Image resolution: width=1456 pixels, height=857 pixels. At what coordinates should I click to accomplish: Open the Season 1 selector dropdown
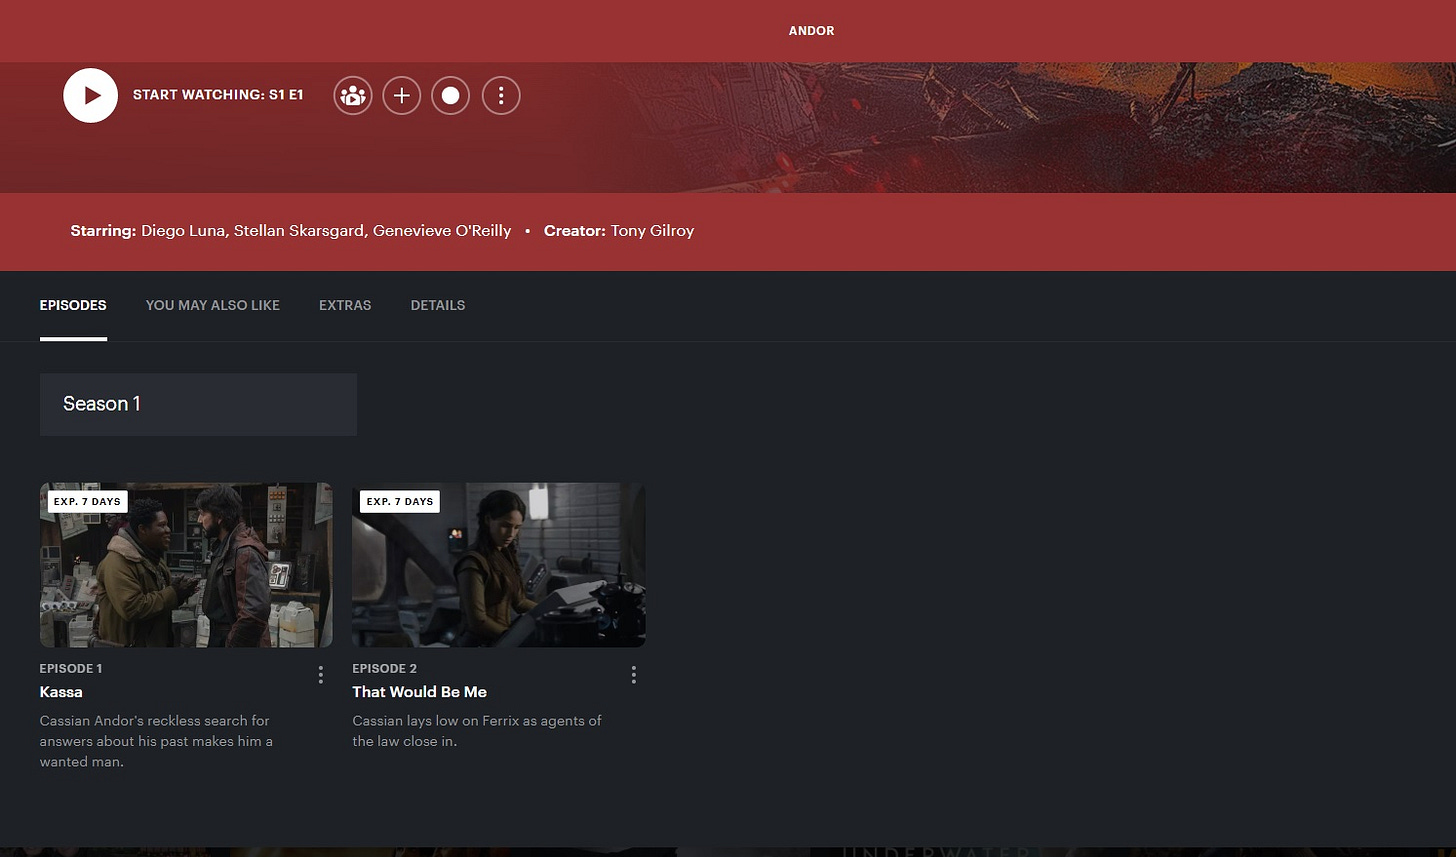tap(198, 404)
